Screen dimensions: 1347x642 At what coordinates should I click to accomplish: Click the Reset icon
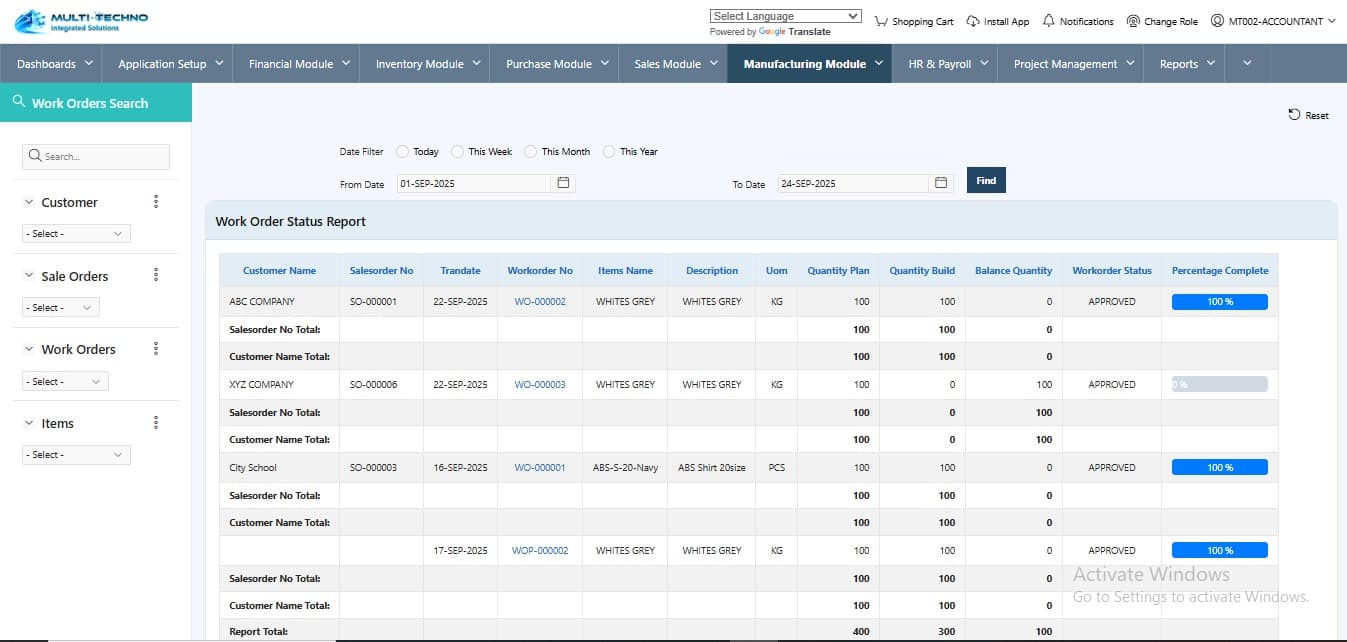(1294, 115)
